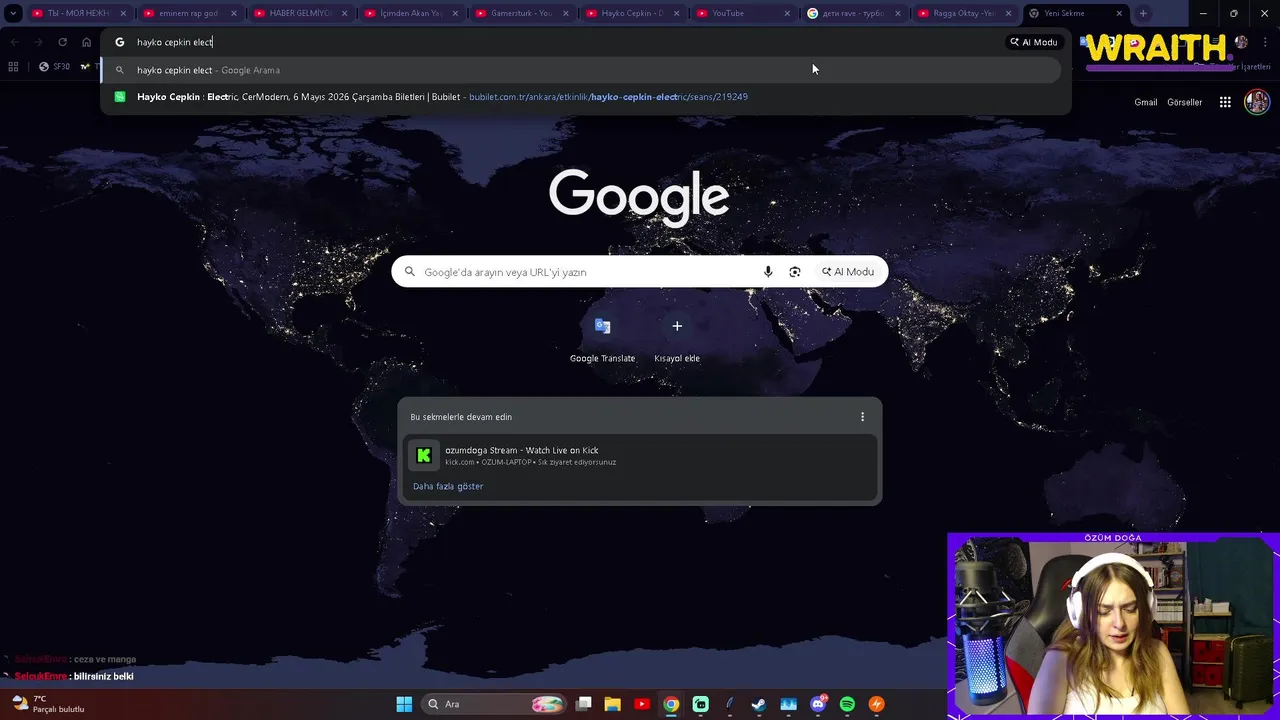Screen dimensions: 1280x720
Task: Open Windows Start menu icon
Action: click(404, 704)
